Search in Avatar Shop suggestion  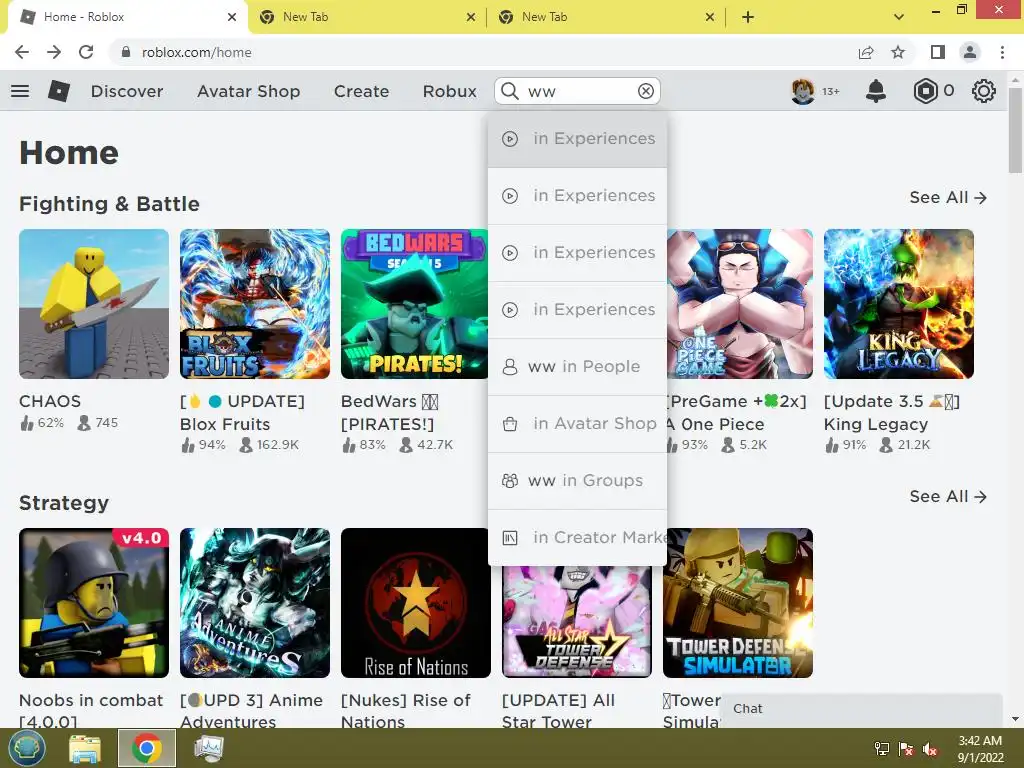577,423
